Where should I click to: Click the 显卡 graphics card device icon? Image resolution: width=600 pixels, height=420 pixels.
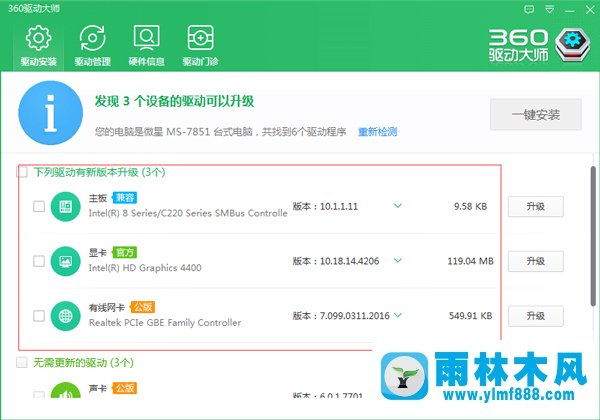[x=65, y=261]
